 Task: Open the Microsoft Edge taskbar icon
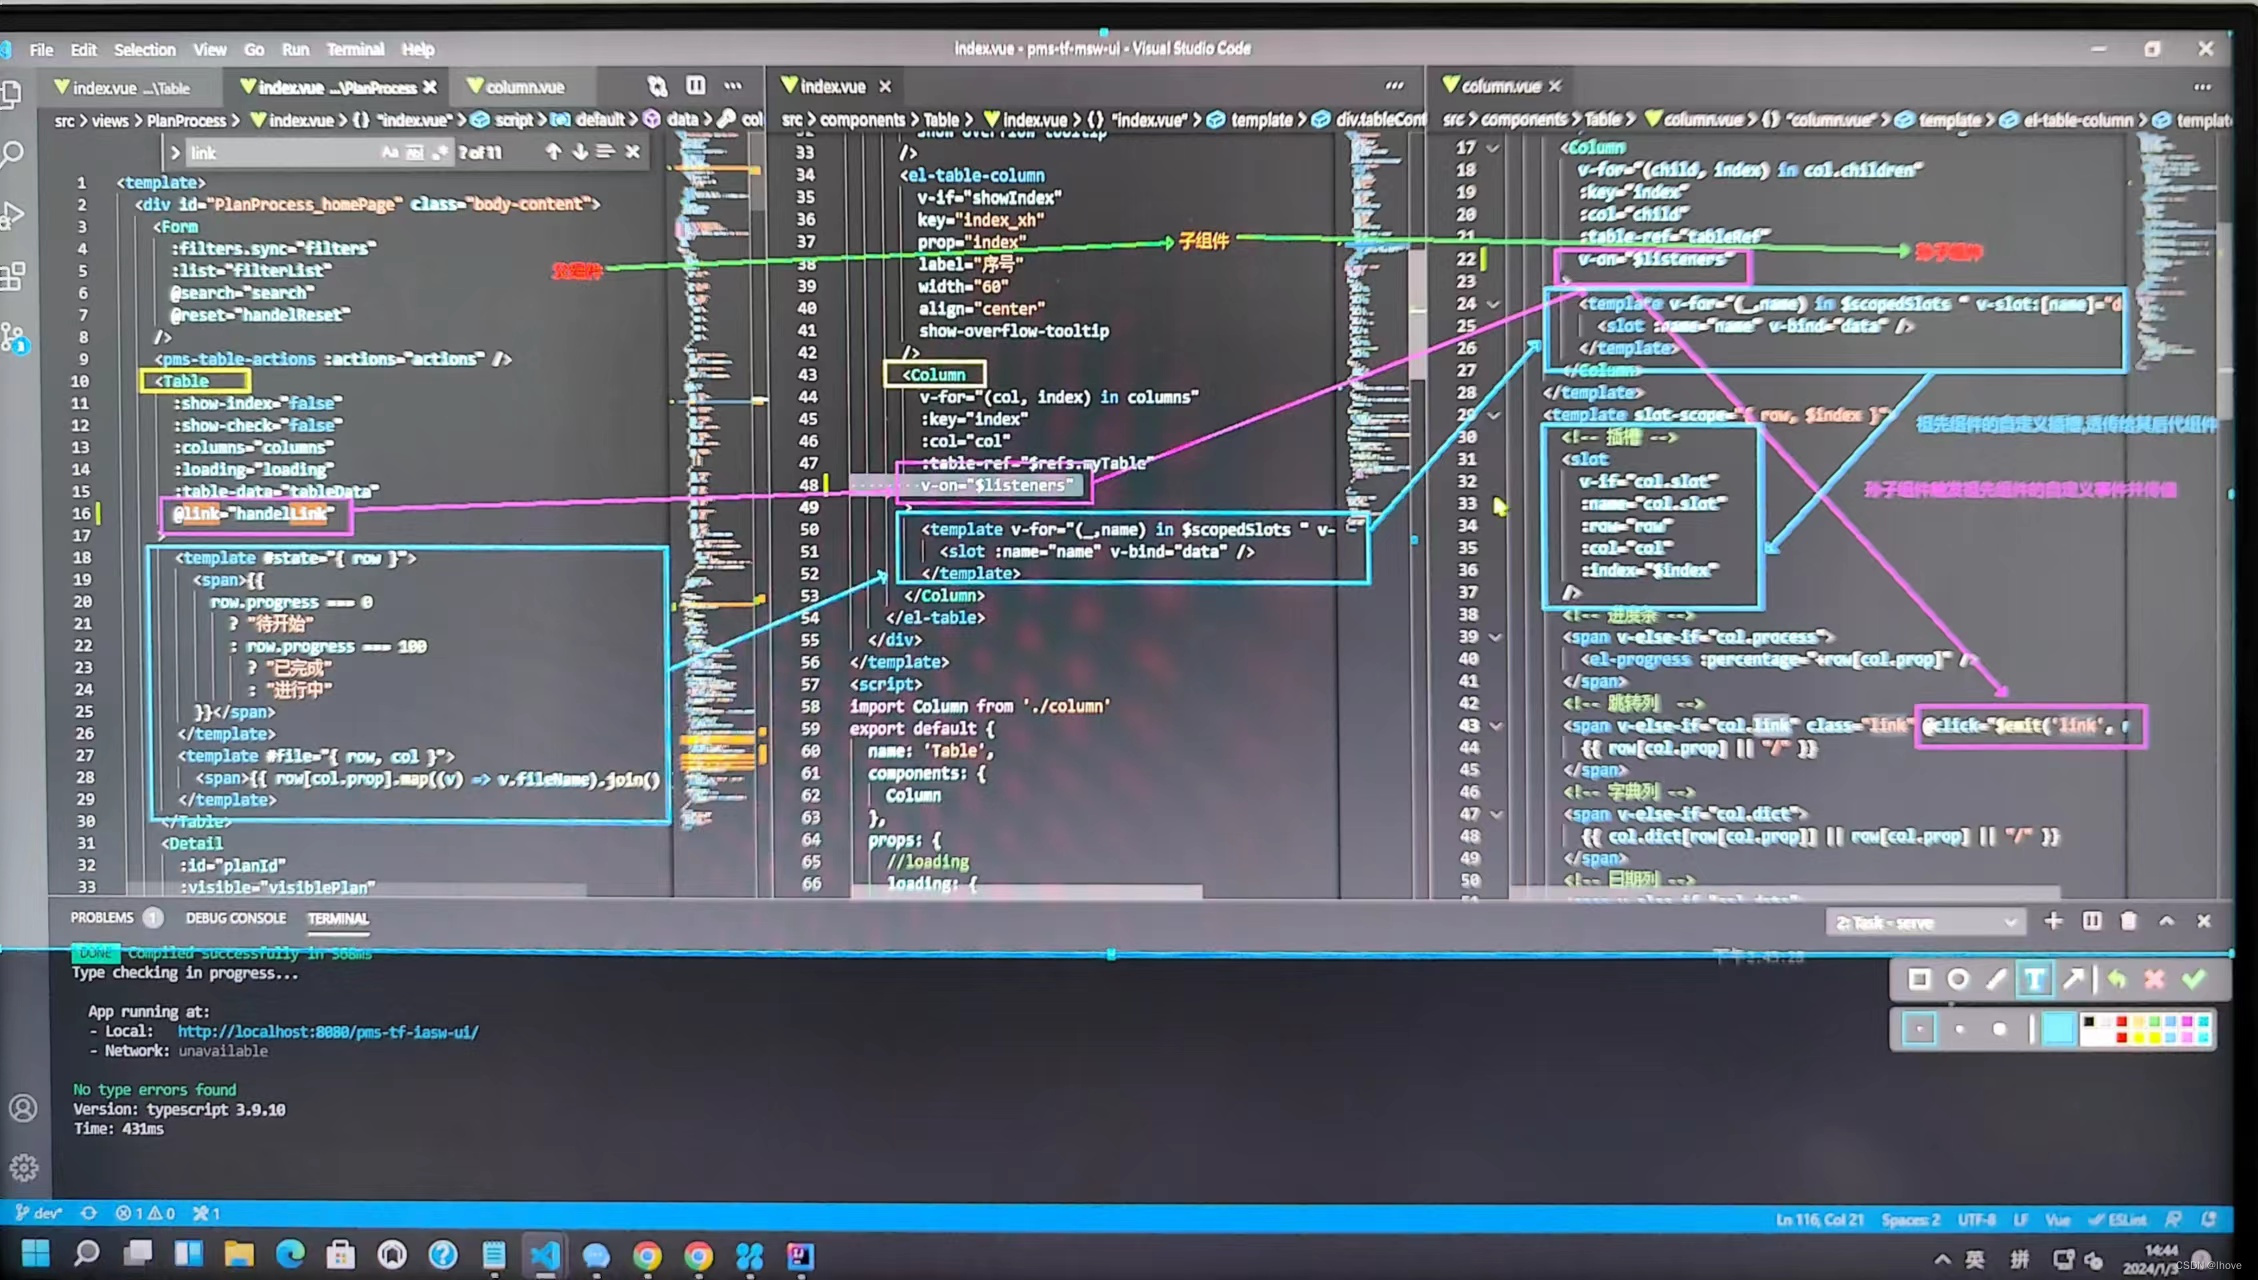point(290,1254)
